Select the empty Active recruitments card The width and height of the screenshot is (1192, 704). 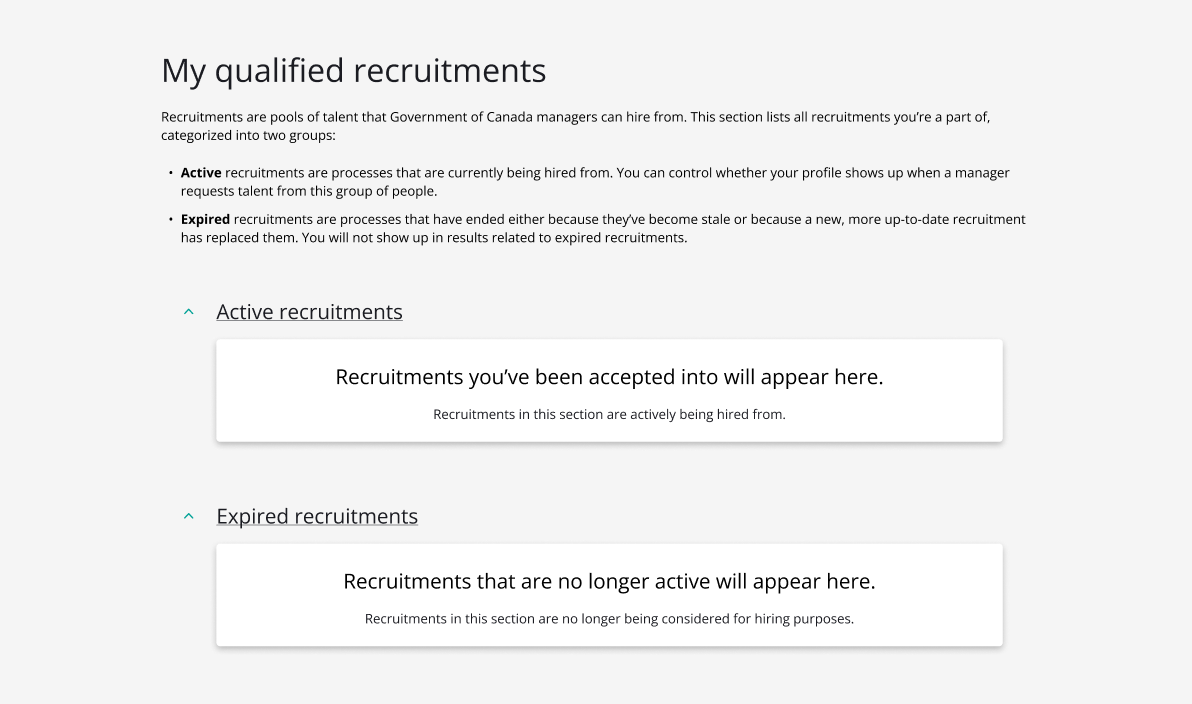pyautogui.click(x=609, y=390)
